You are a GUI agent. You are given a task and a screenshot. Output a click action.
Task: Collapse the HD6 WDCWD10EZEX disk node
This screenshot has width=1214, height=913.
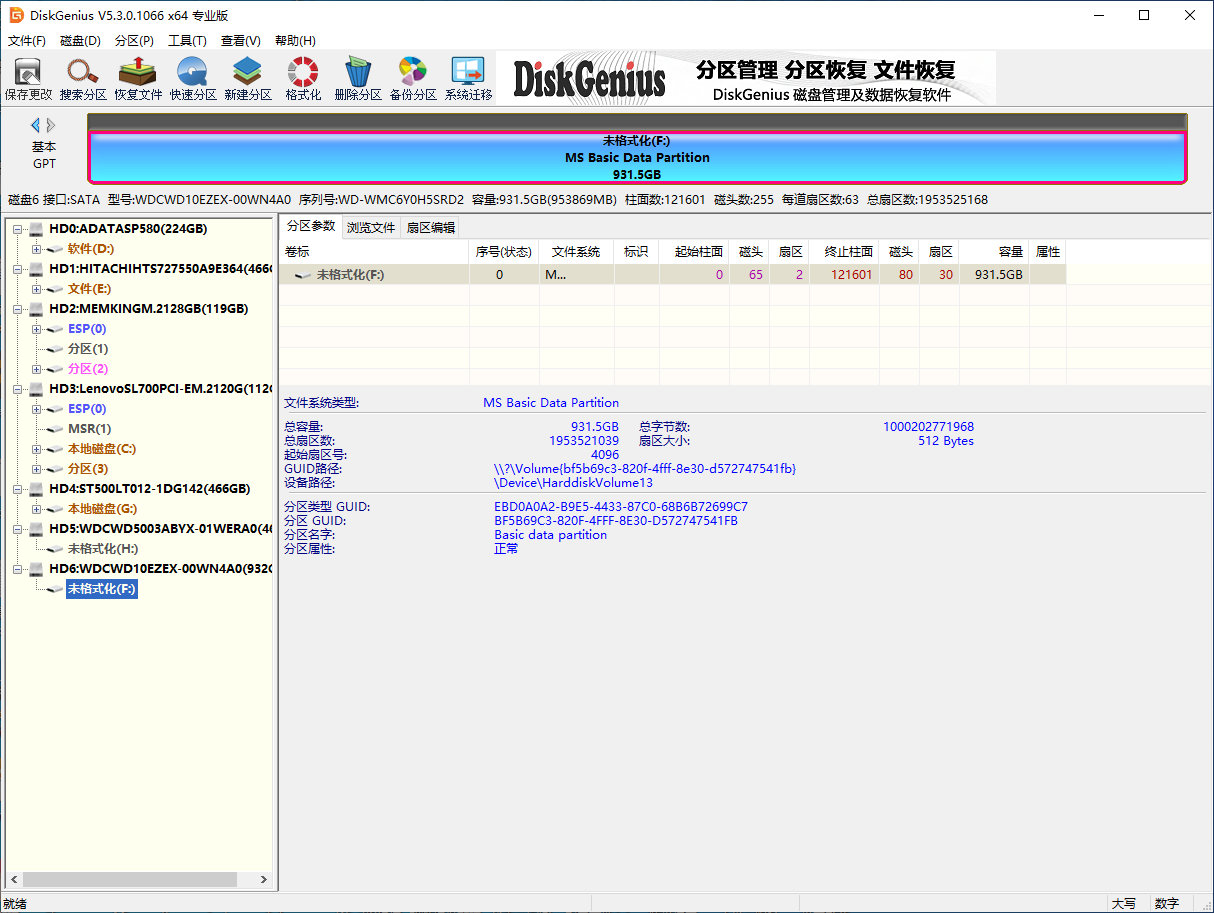point(18,569)
